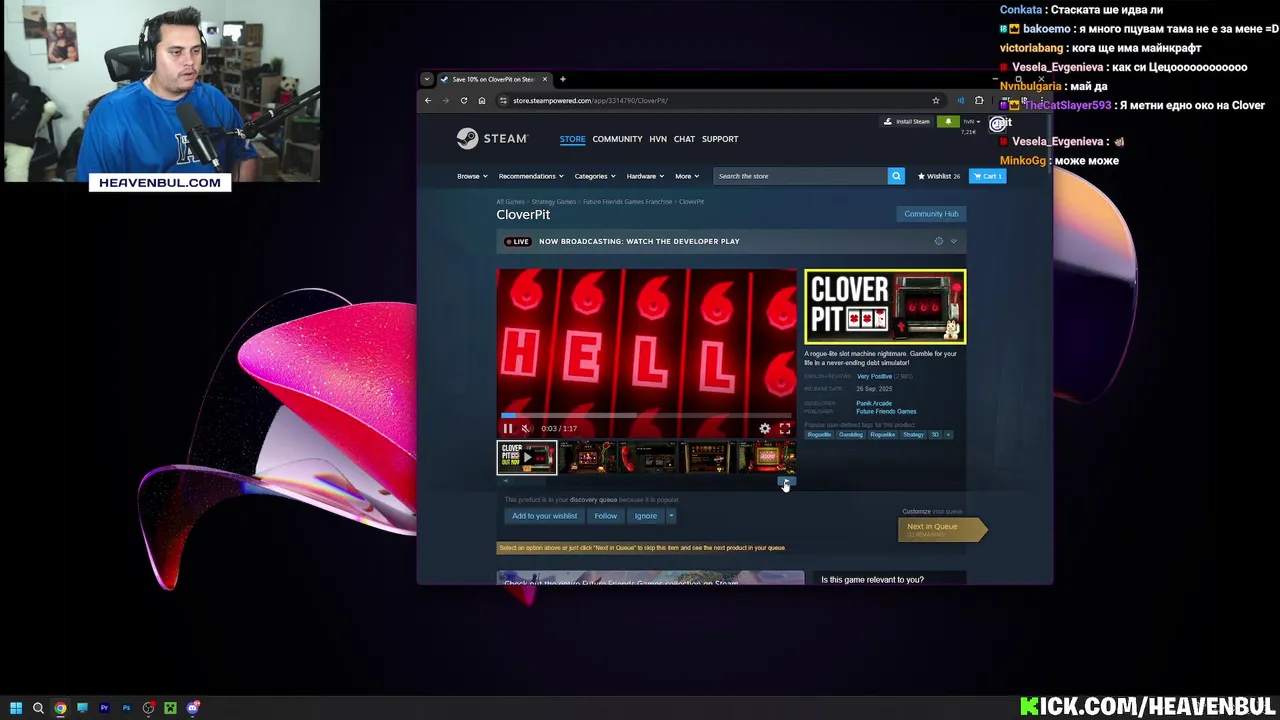The width and height of the screenshot is (1280, 720).
Task: Click Strategy Games breadcrumb
Action: 554,202
